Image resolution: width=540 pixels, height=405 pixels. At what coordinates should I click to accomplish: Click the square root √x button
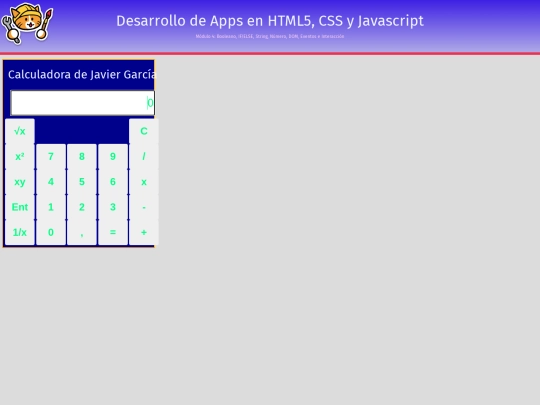20,131
